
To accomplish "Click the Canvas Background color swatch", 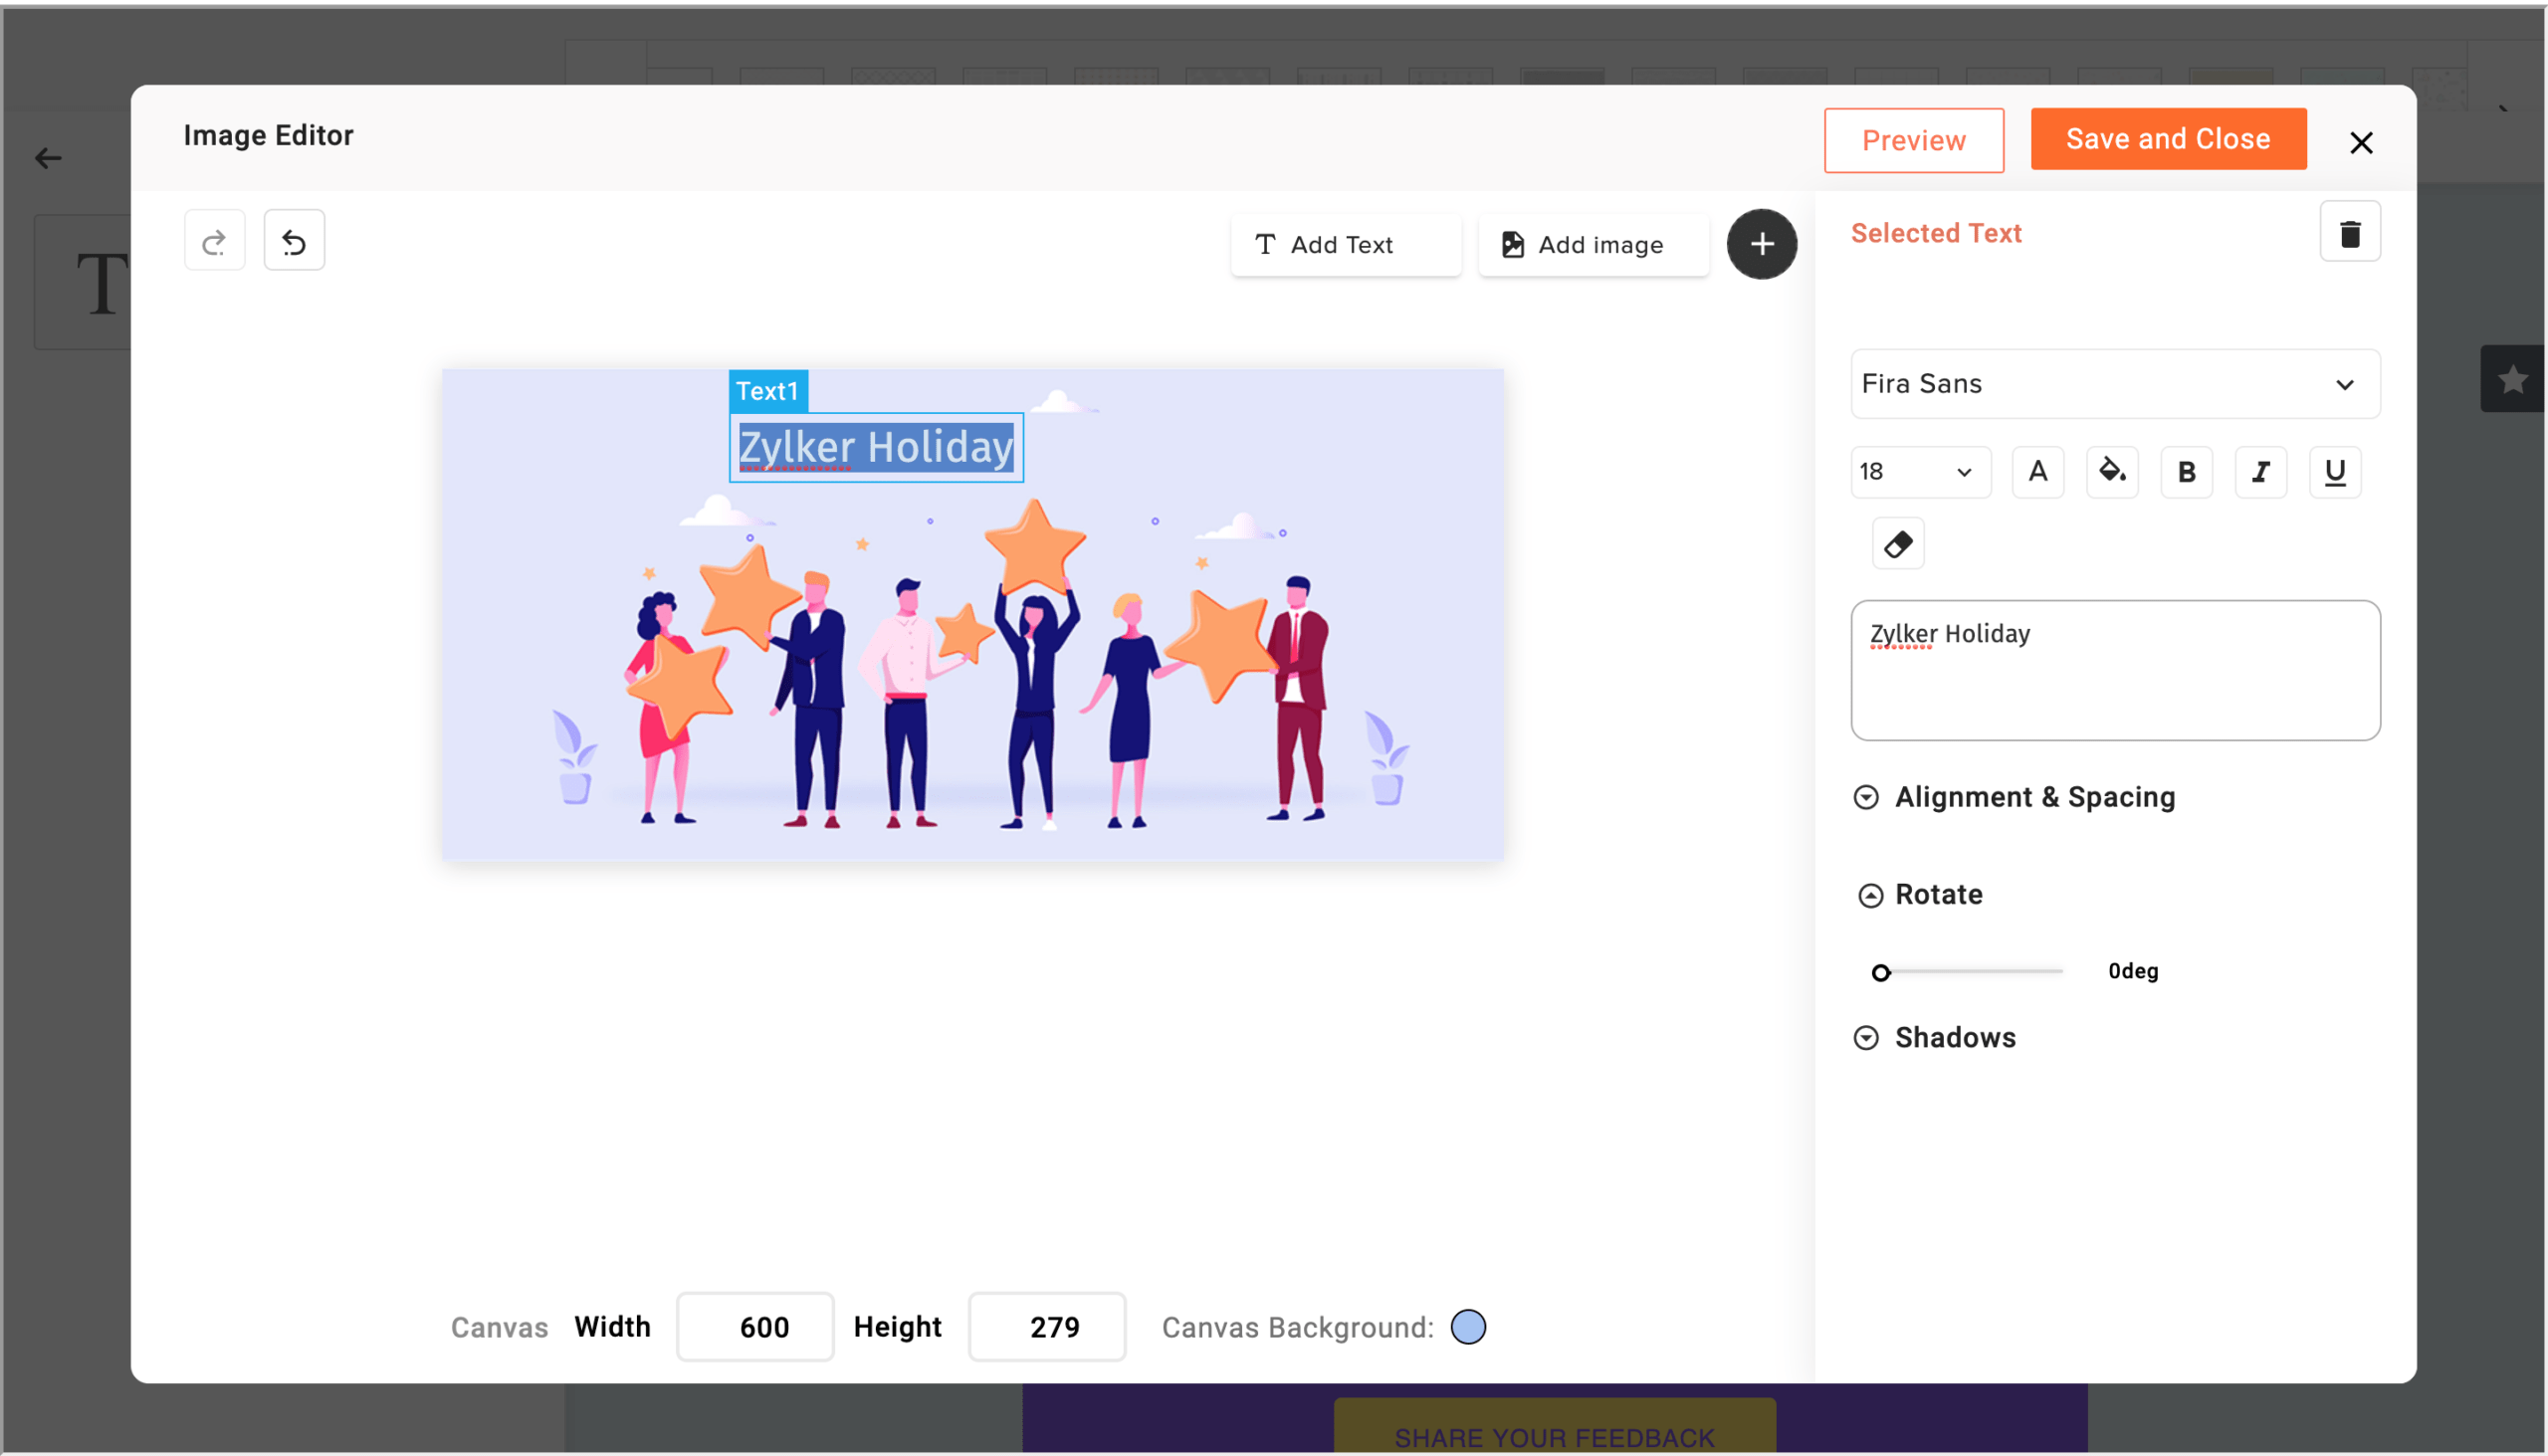I will 1467,1327.
